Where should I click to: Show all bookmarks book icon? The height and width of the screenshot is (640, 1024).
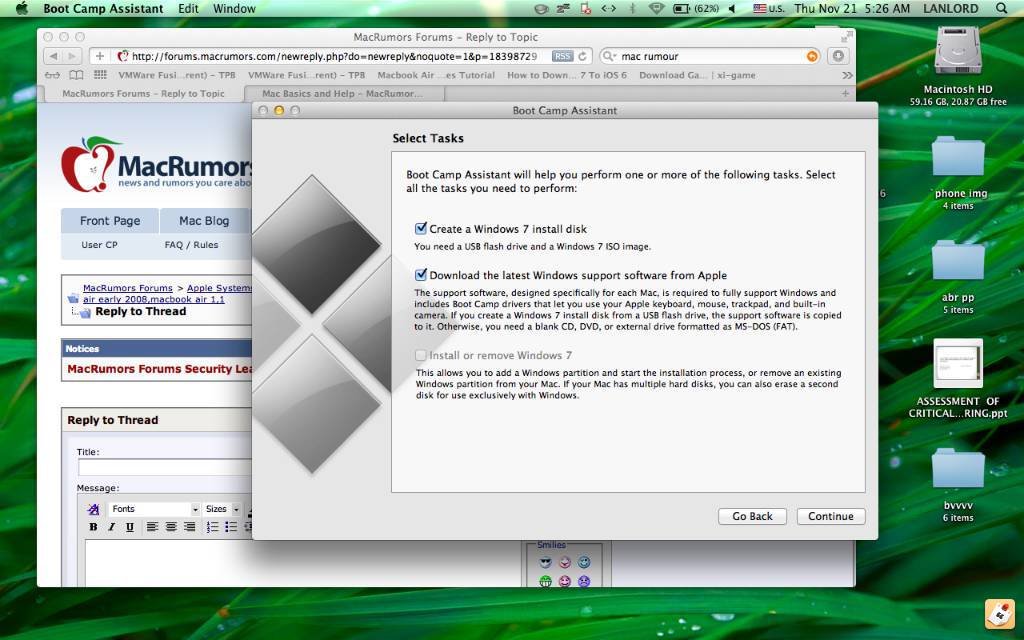76,75
